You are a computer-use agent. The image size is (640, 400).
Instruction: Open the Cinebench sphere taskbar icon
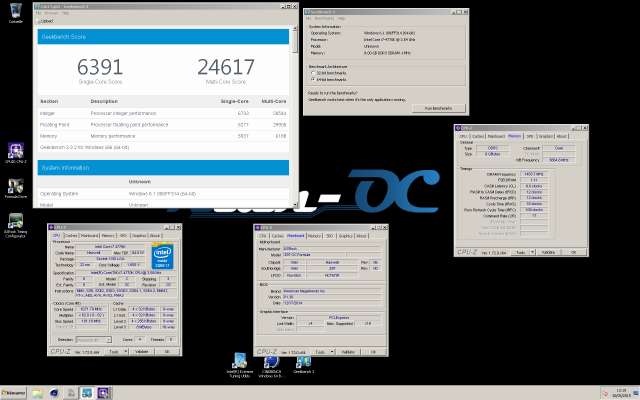tap(54, 393)
